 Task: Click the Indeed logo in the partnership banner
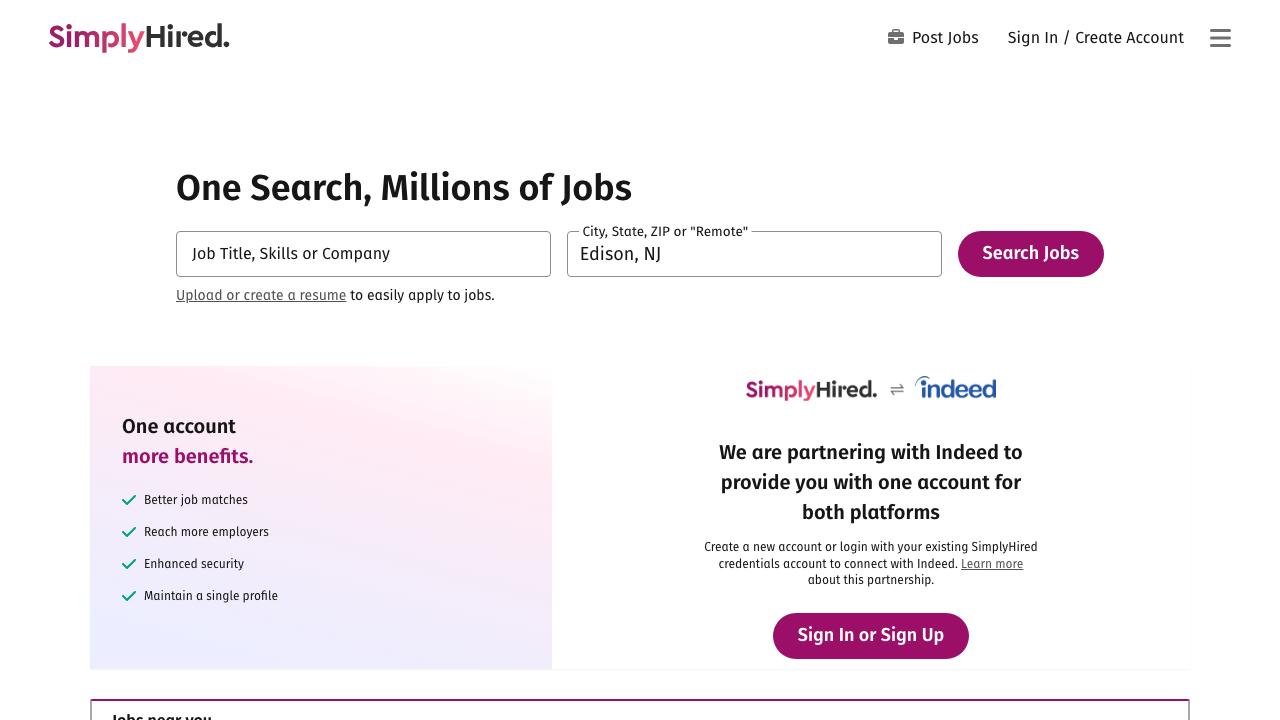click(956, 388)
